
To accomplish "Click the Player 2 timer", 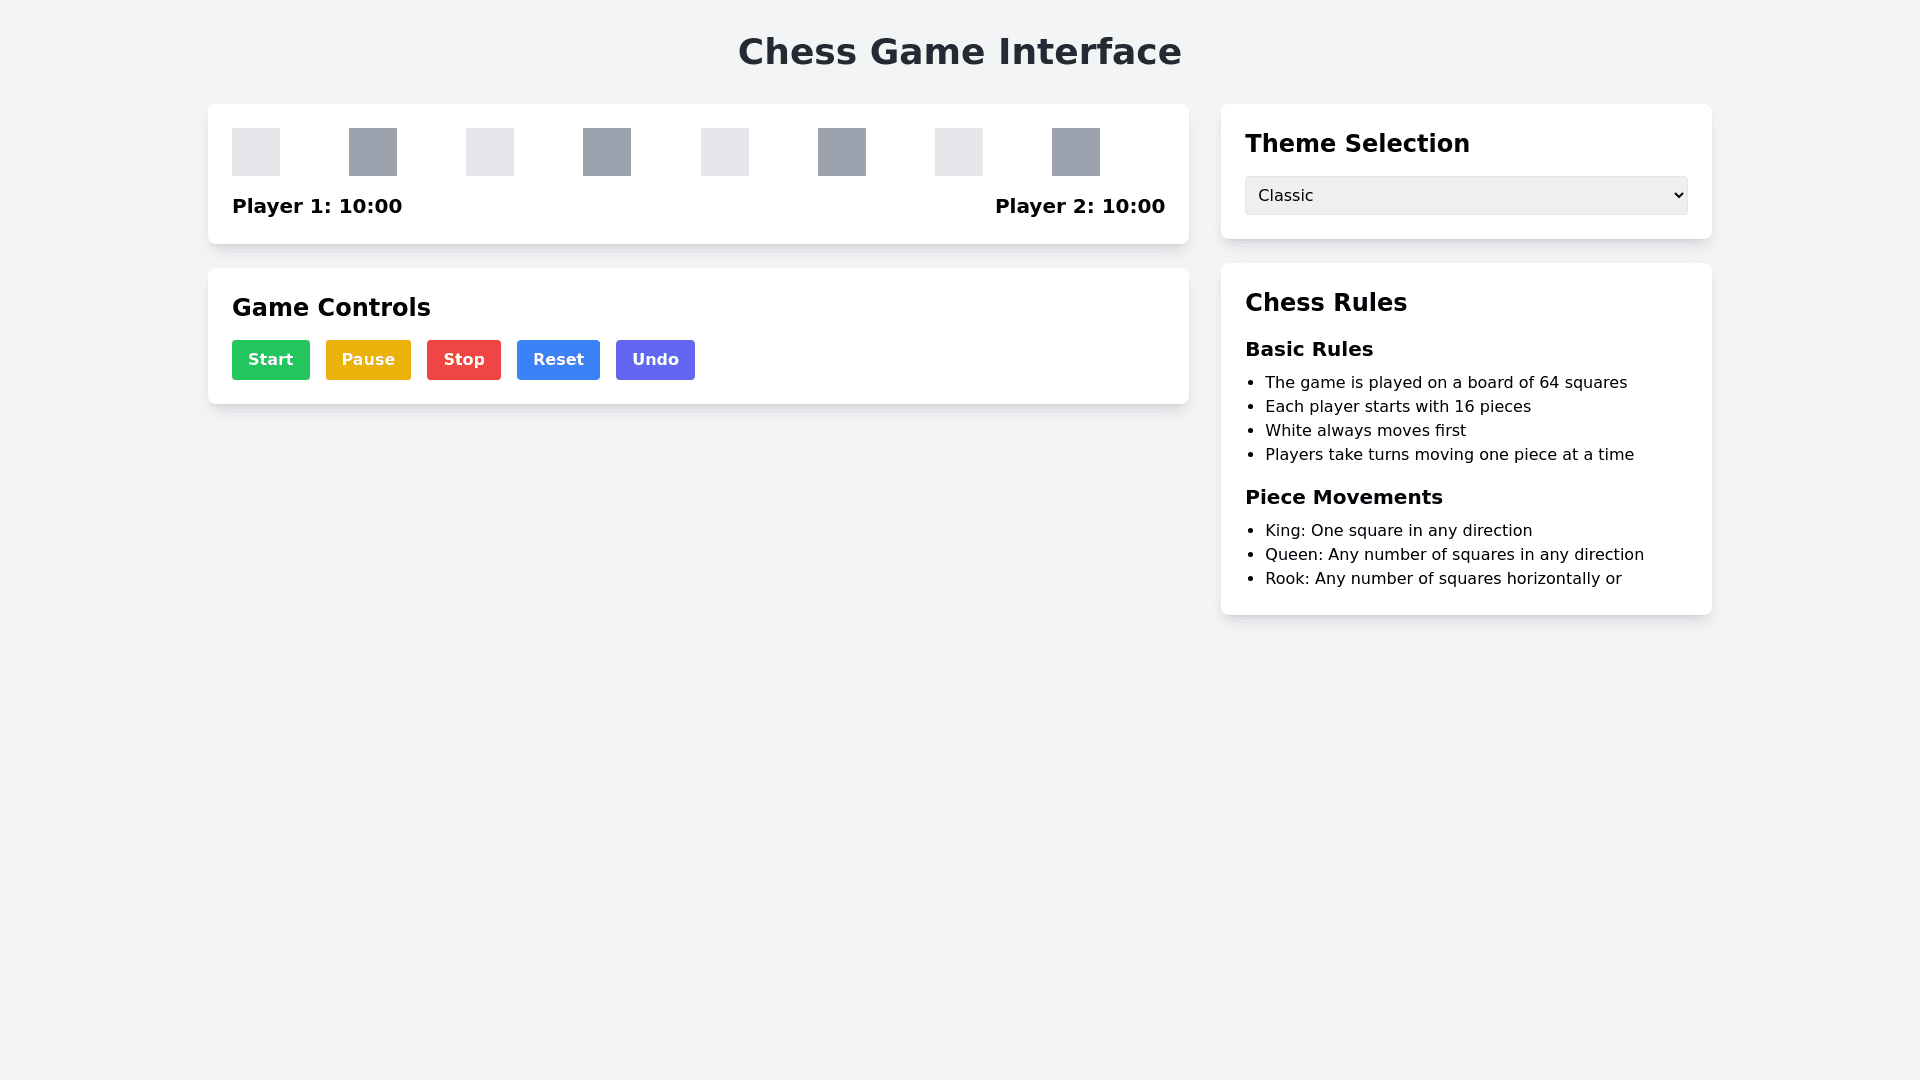I will click(1079, 207).
